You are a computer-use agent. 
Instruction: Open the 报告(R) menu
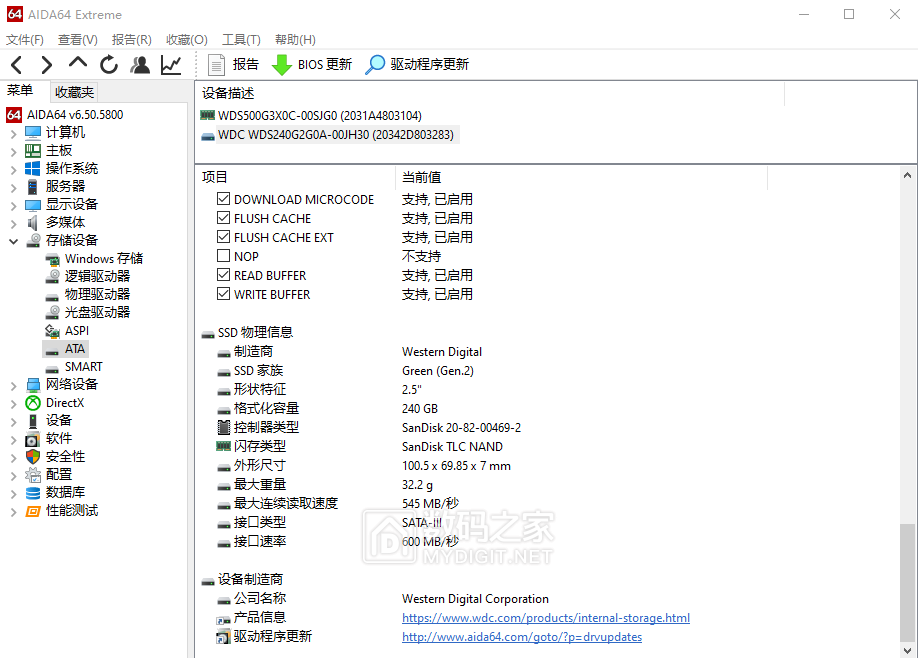coord(131,39)
